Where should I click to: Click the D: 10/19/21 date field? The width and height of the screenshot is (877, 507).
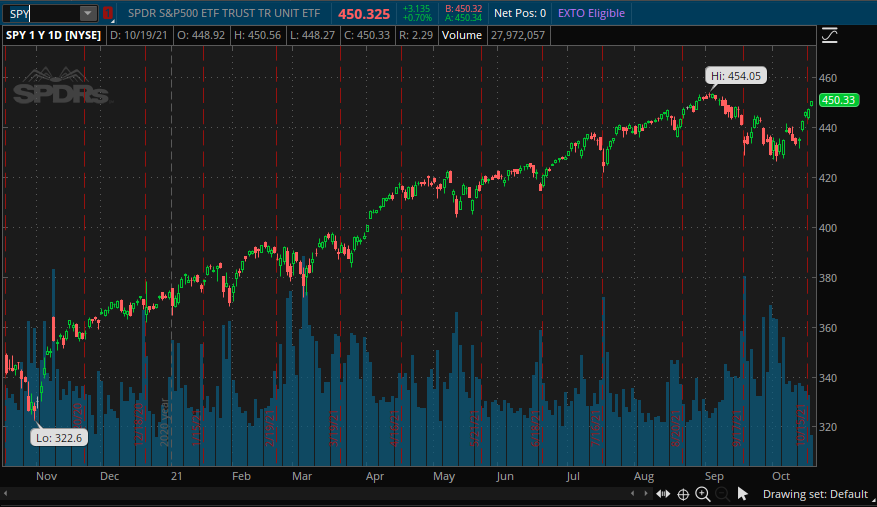point(139,35)
